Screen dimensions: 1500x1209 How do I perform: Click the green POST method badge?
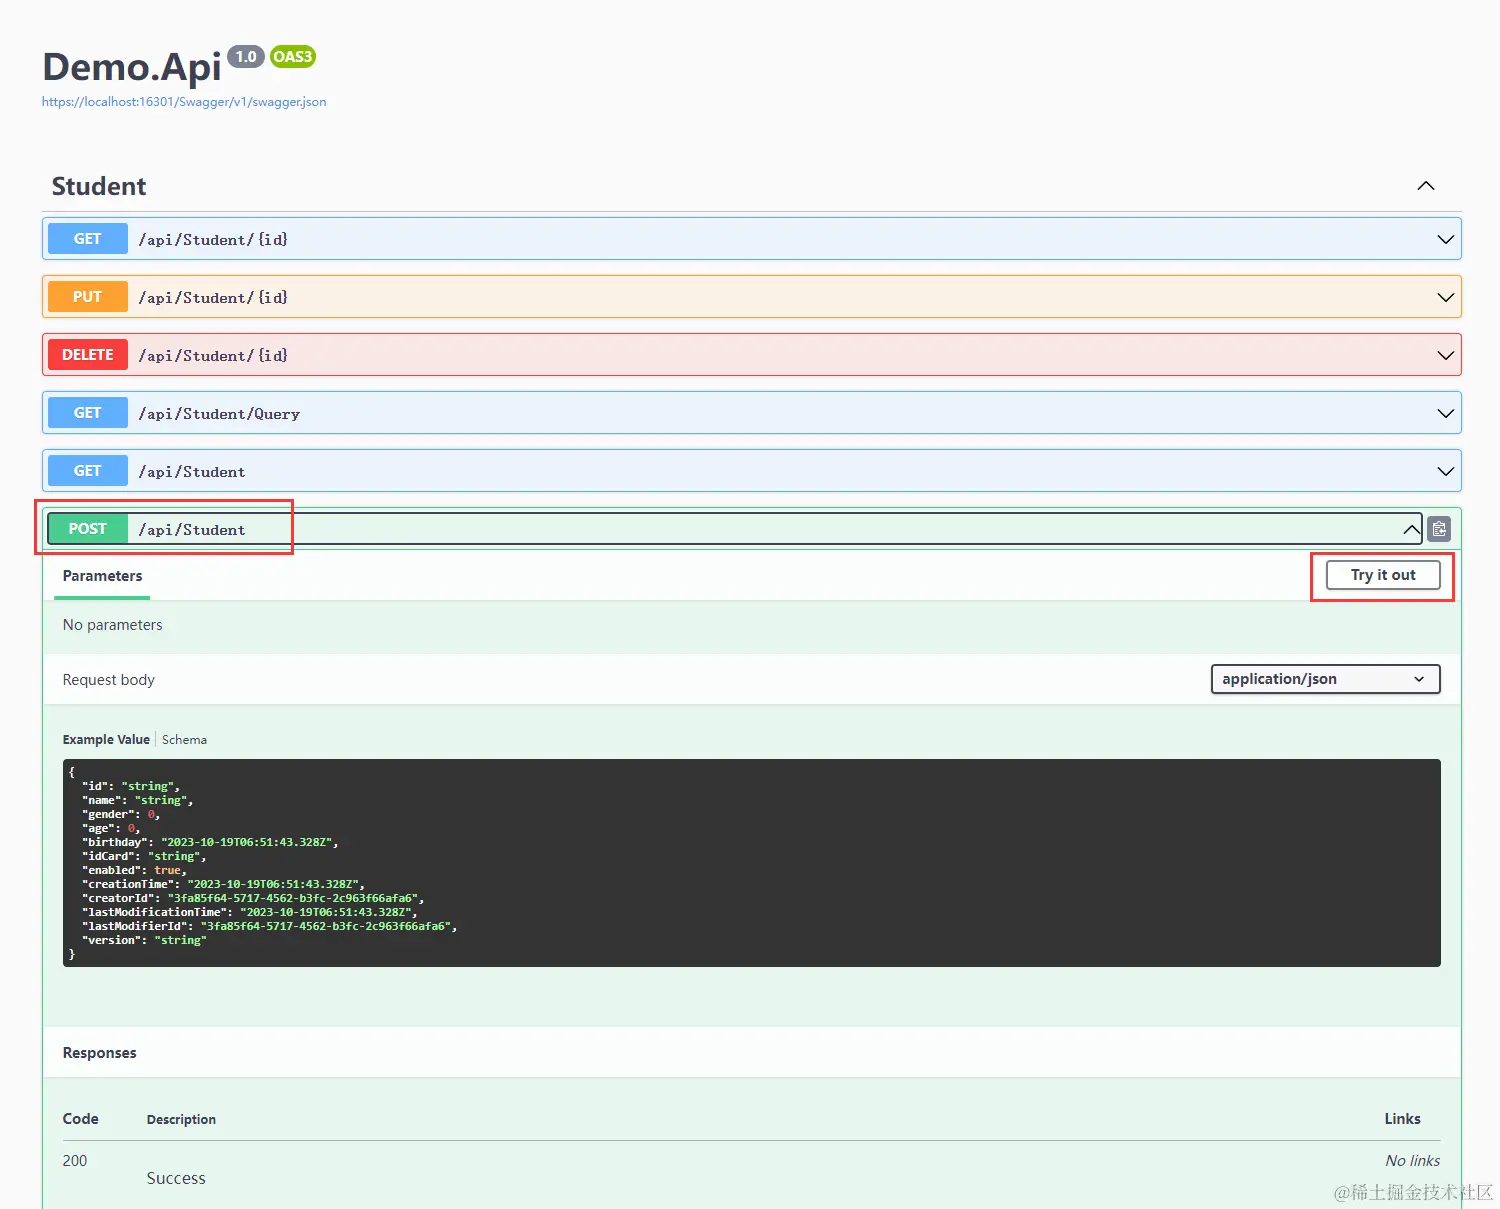[x=88, y=529]
